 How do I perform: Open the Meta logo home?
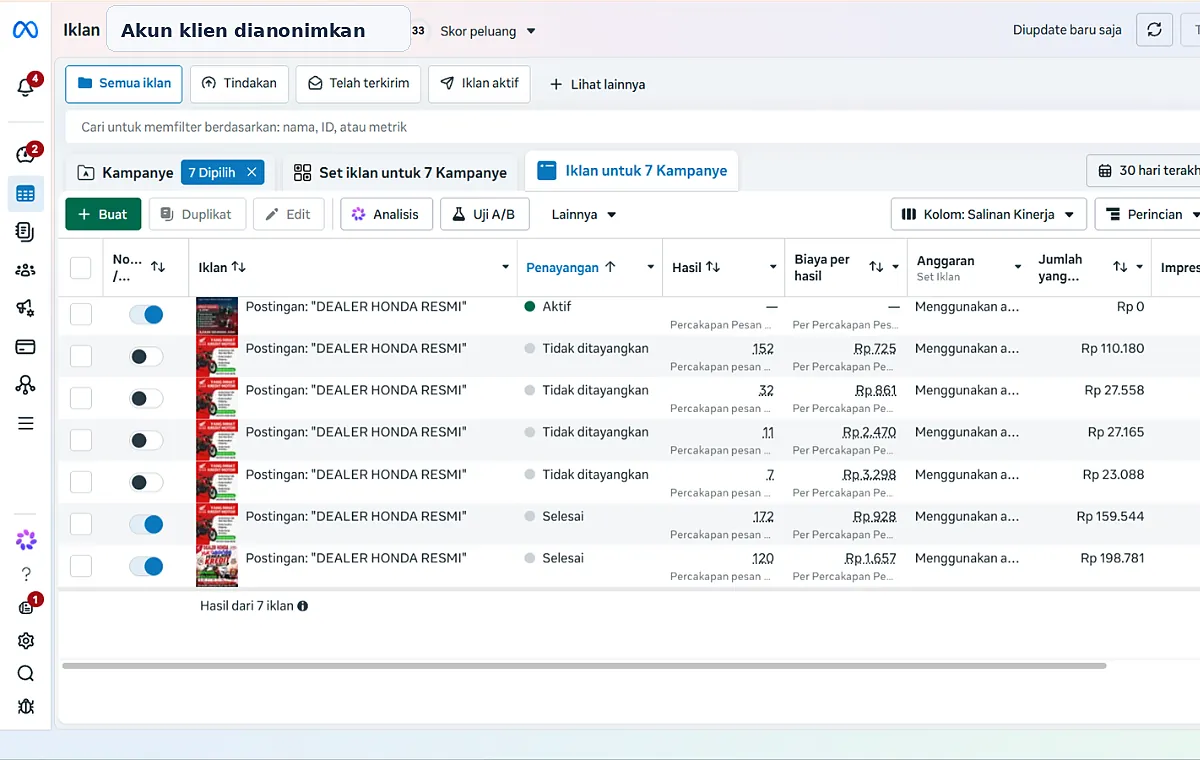pyautogui.click(x=25, y=30)
